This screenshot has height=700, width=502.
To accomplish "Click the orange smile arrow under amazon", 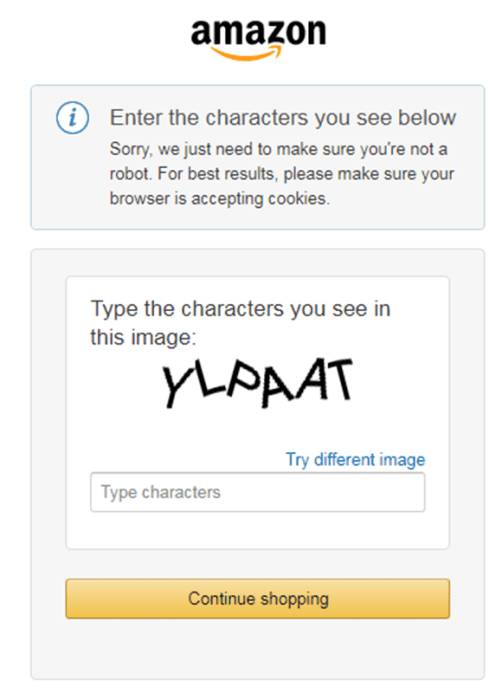I will click(x=246, y=53).
